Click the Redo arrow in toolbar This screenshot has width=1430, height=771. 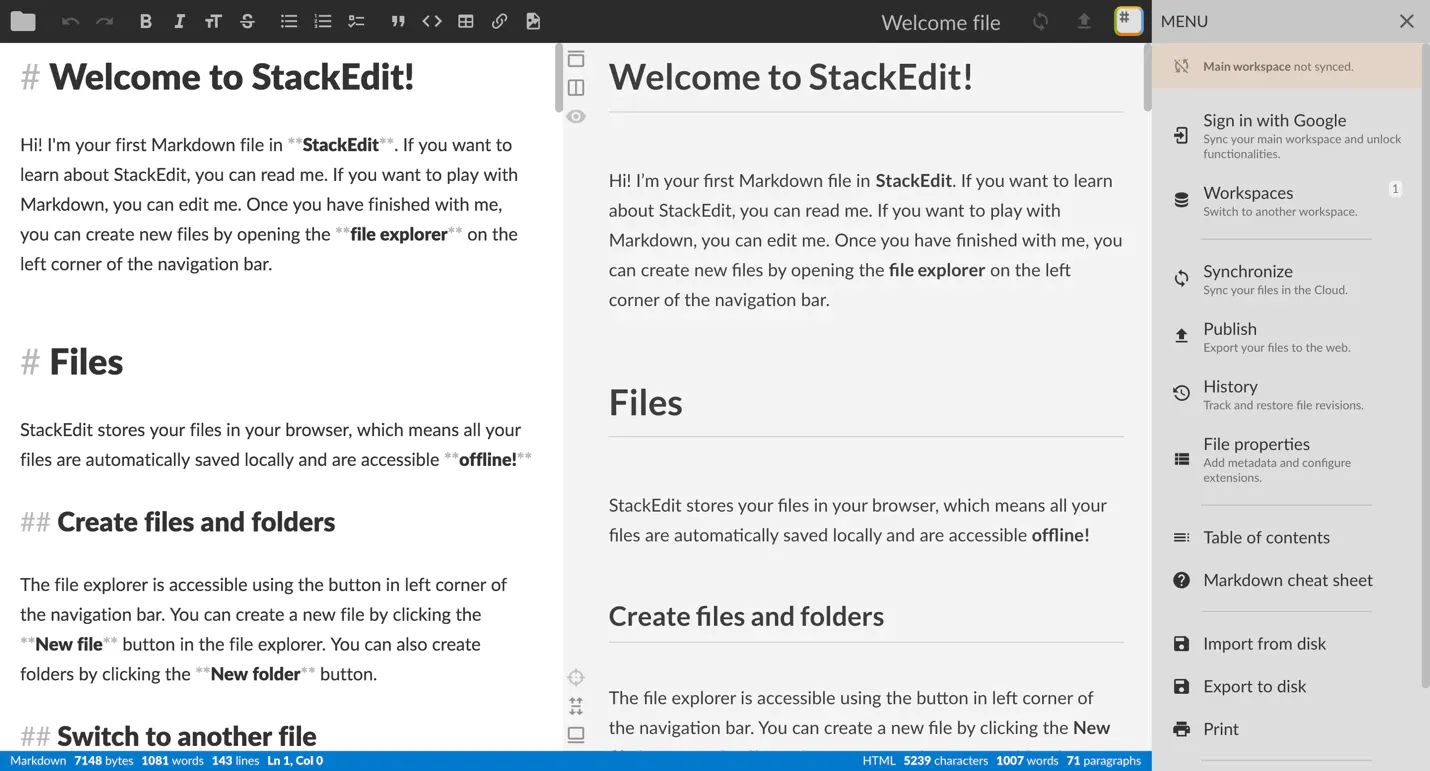tap(104, 21)
